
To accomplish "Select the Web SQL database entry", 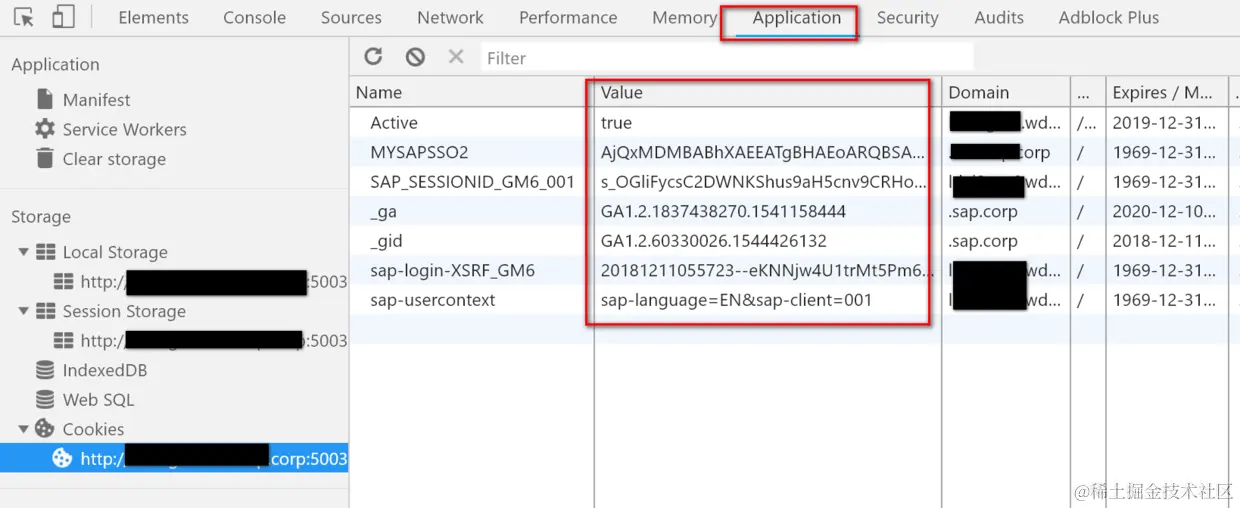I will click(85, 400).
